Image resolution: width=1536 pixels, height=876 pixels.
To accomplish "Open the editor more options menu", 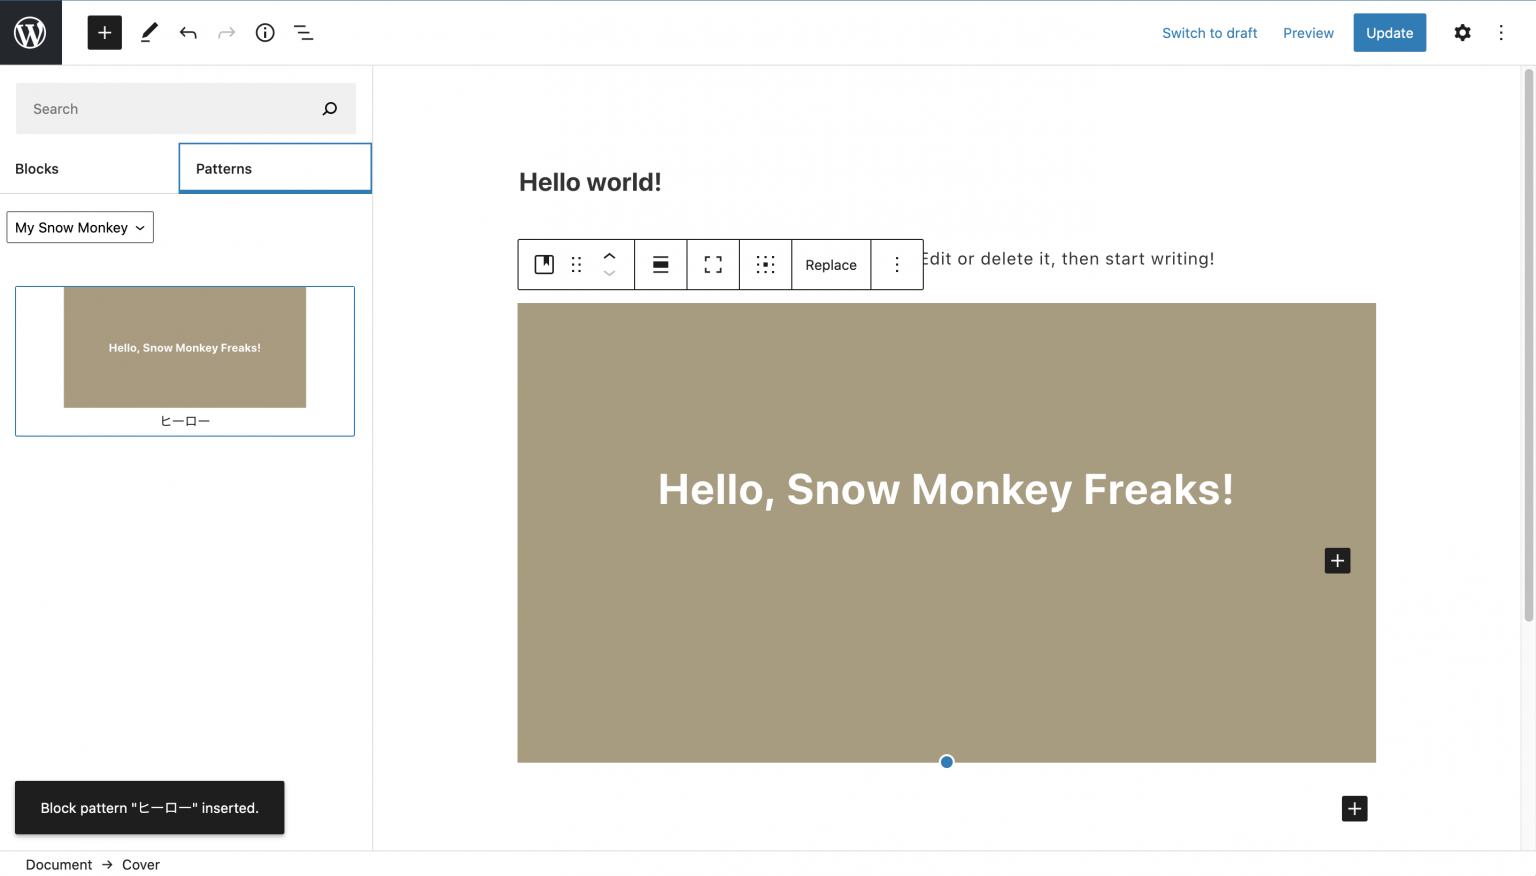I will [x=1501, y=32].
